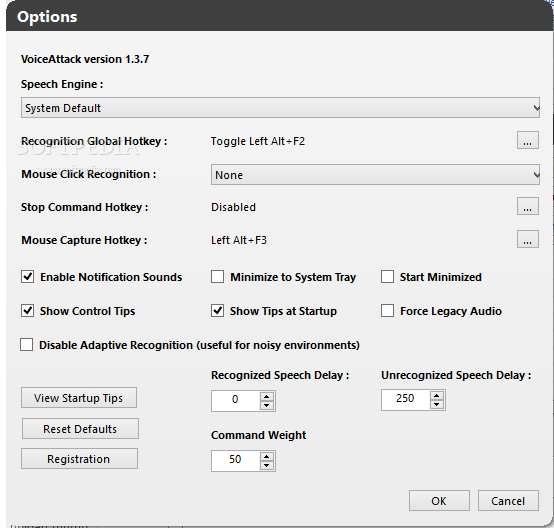Confirm settings with the OK button
554x528 pixels.
coord(439,500)
